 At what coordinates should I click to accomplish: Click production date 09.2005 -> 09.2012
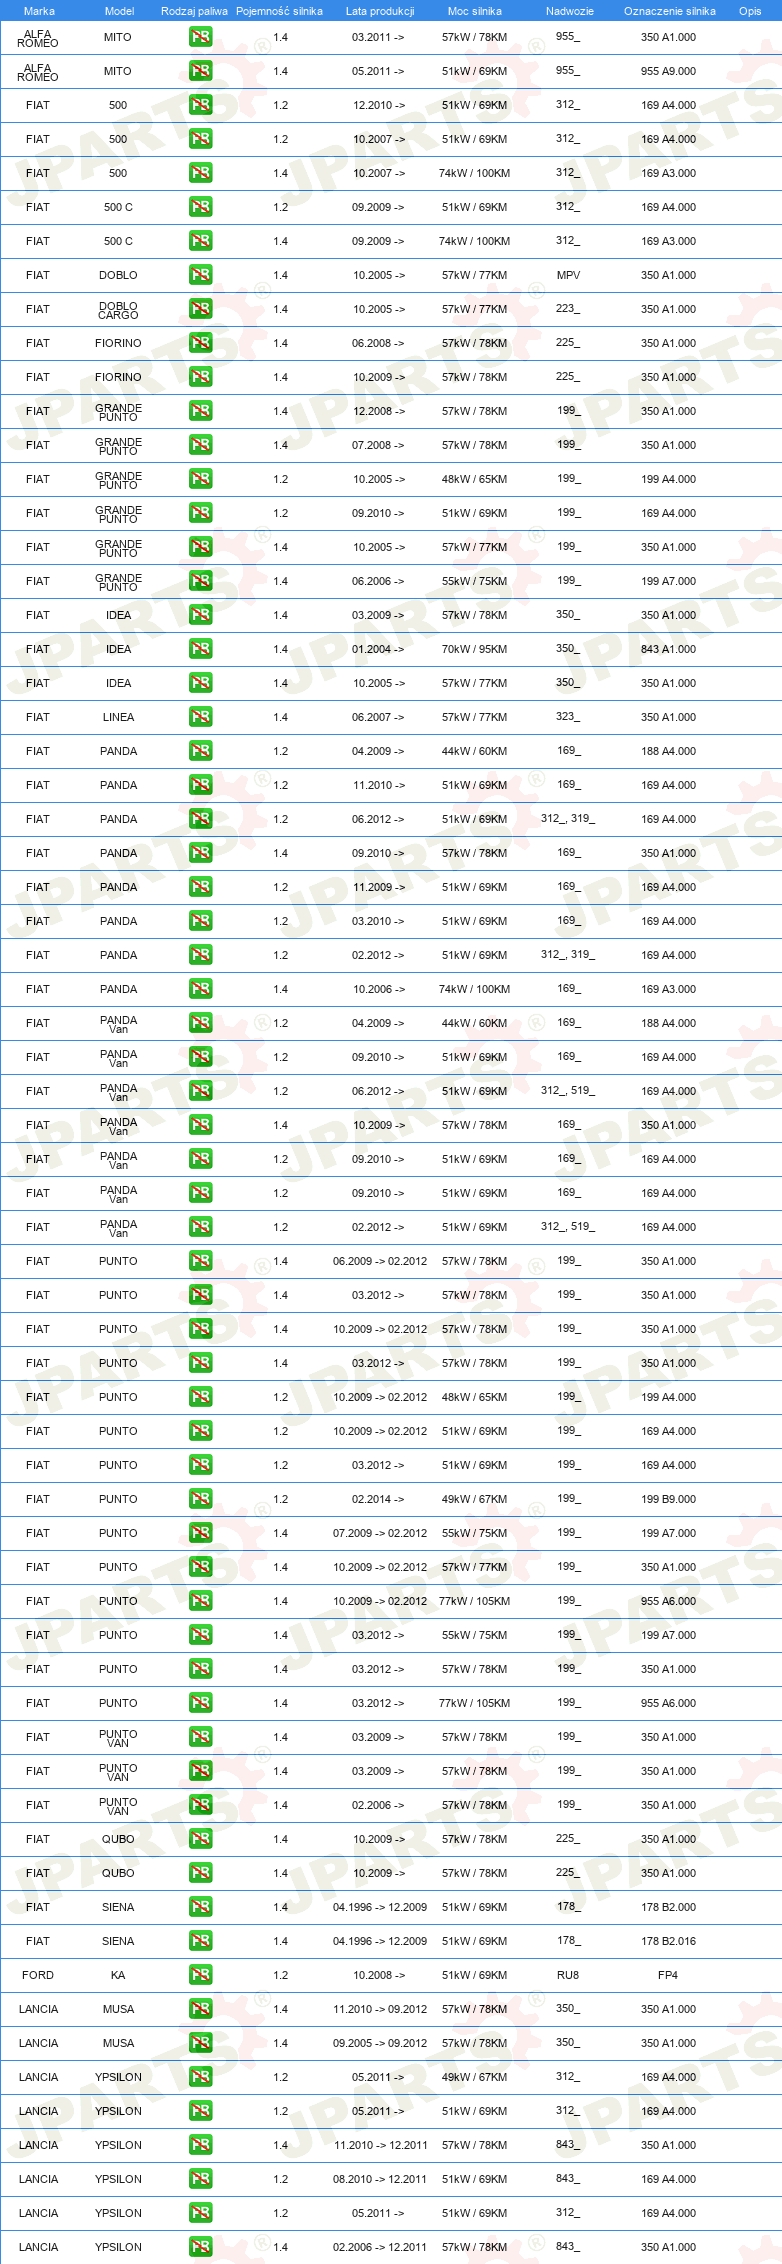380,2043
